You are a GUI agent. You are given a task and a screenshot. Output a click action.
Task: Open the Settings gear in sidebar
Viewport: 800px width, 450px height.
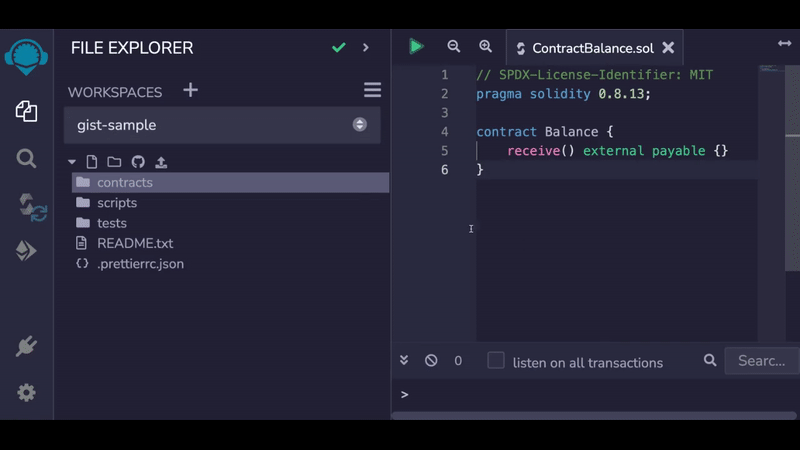tap(27, 393)
